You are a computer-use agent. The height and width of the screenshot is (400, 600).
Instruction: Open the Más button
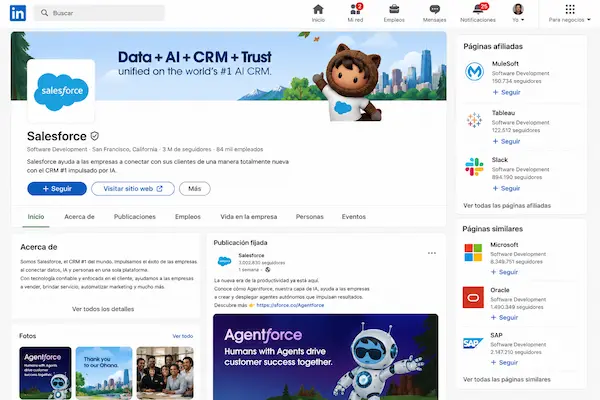click(x=195, y=189)
